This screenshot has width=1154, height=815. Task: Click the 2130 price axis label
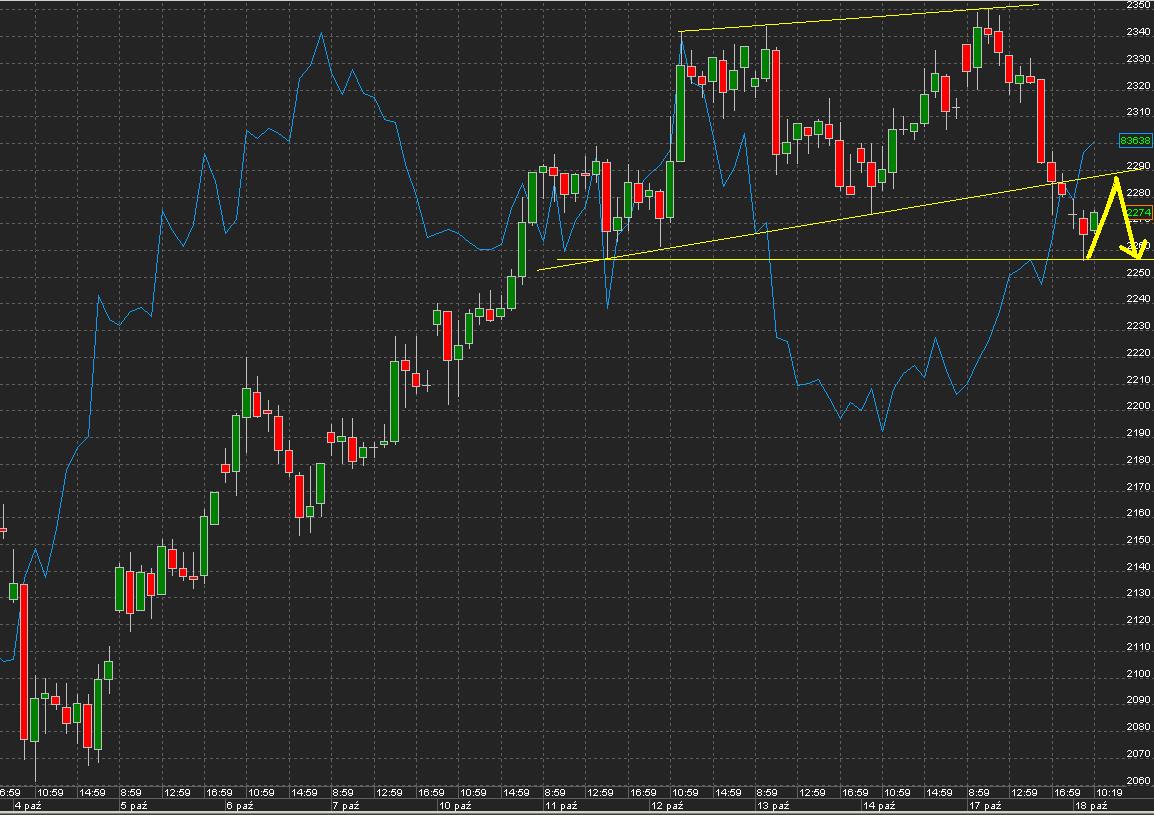pyautogui.click(x=1138, y=593)
